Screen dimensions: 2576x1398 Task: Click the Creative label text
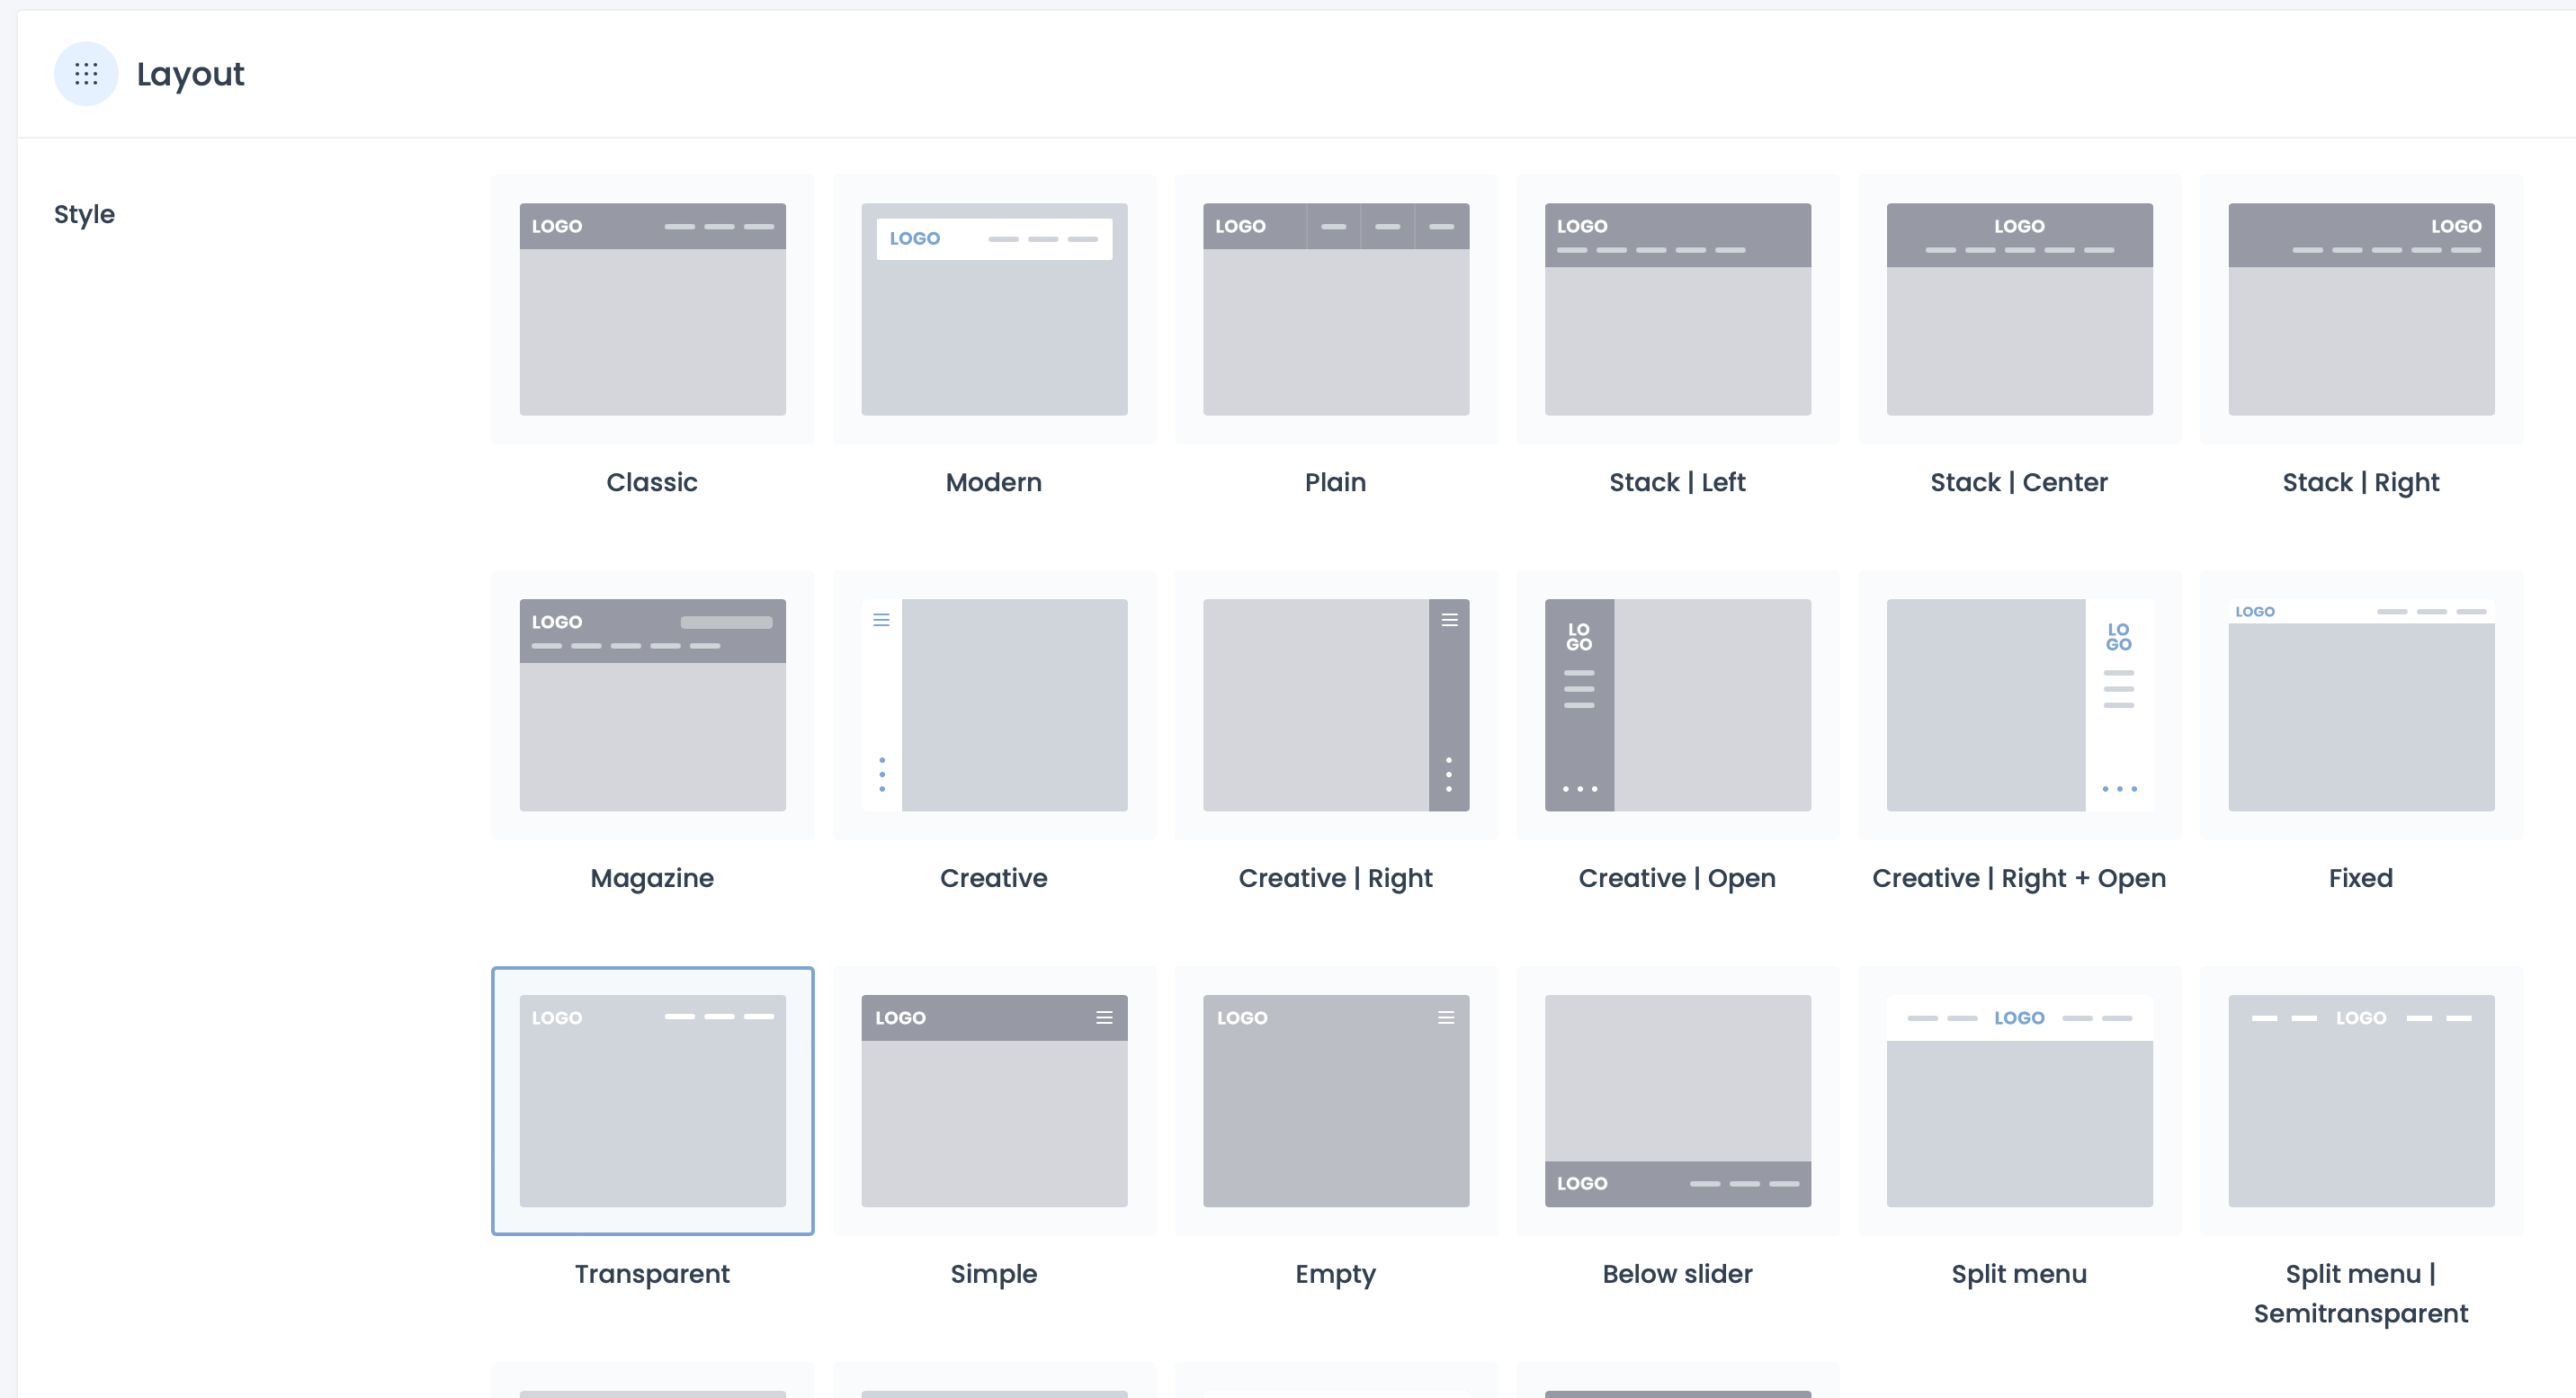tap(994, 878)
